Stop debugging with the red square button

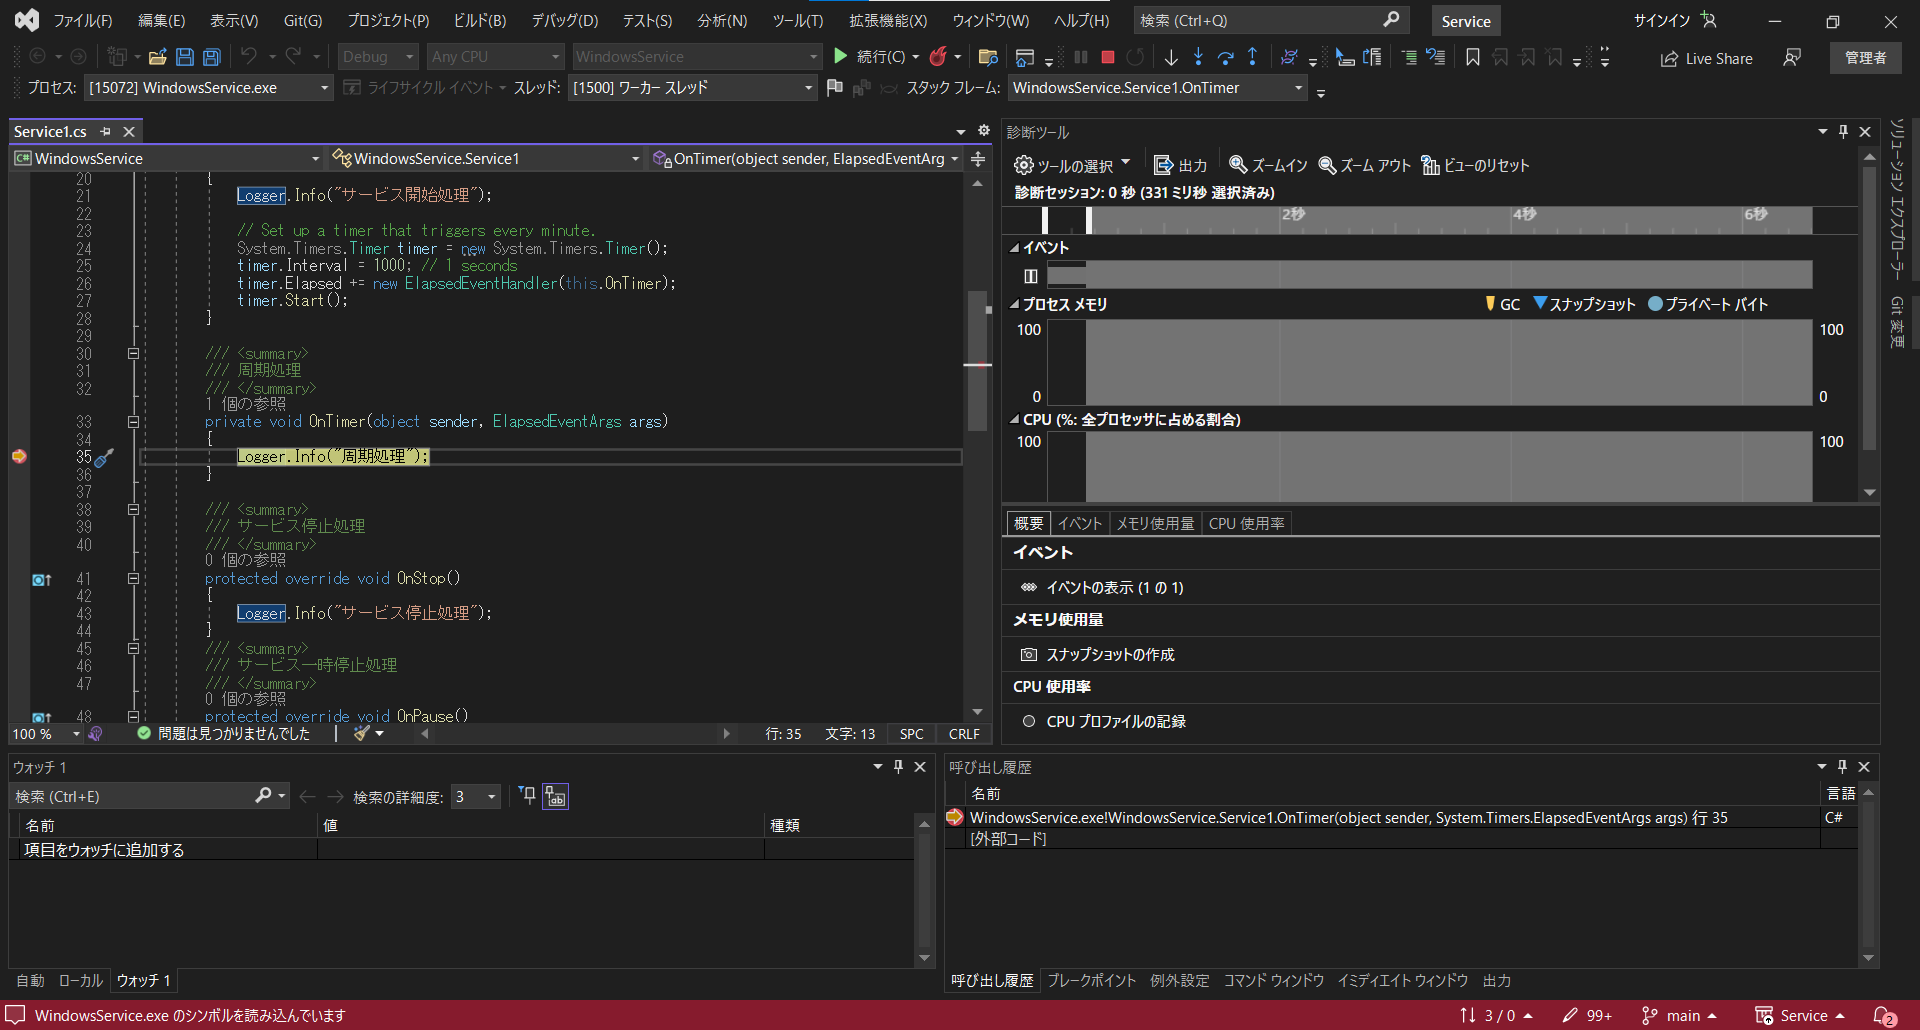click(x=1108, y=57)
